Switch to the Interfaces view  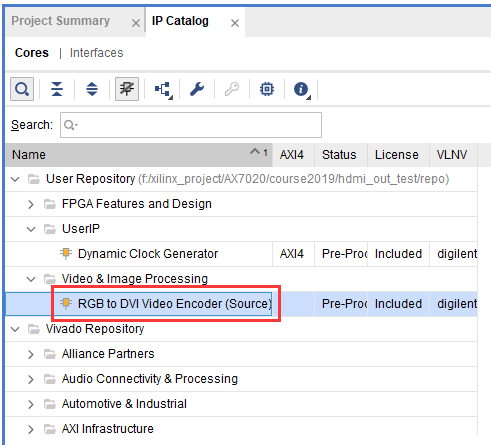(x=97, y=53)
